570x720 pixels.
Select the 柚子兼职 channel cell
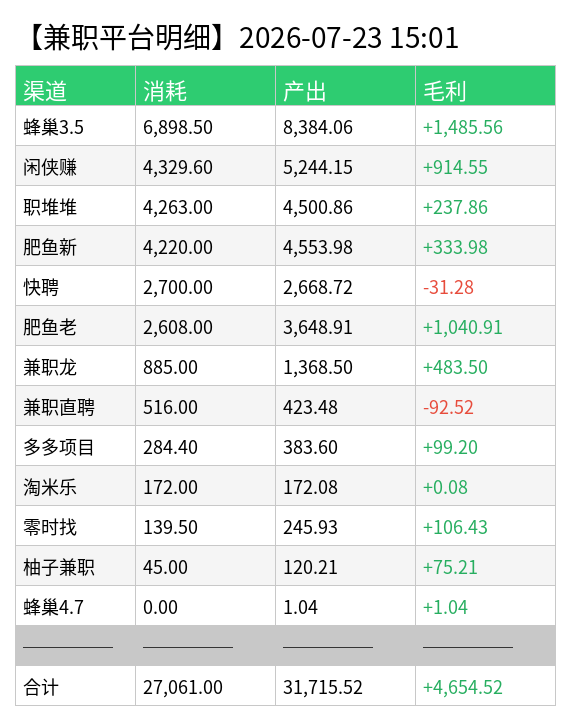tap(75, 566)
